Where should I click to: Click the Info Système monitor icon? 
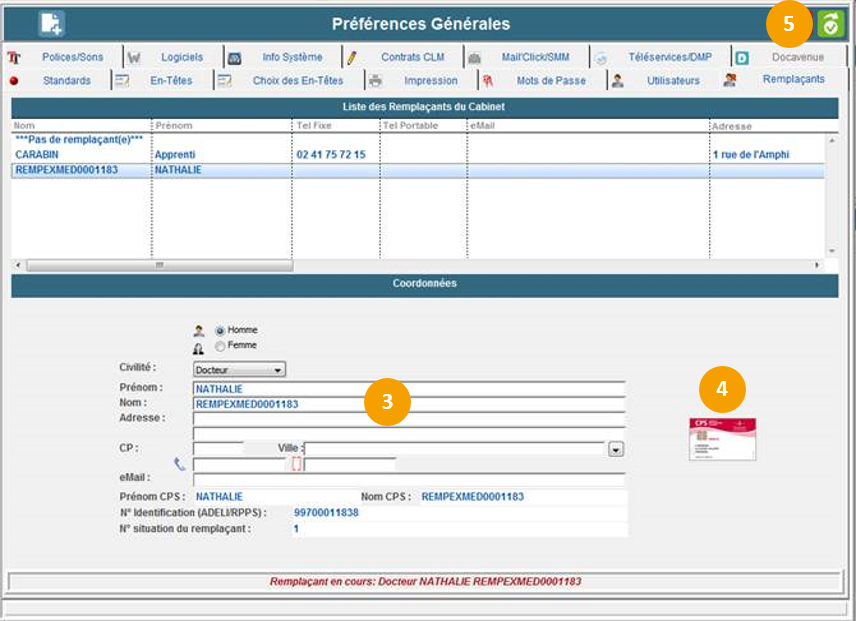[x=234, y=58]
